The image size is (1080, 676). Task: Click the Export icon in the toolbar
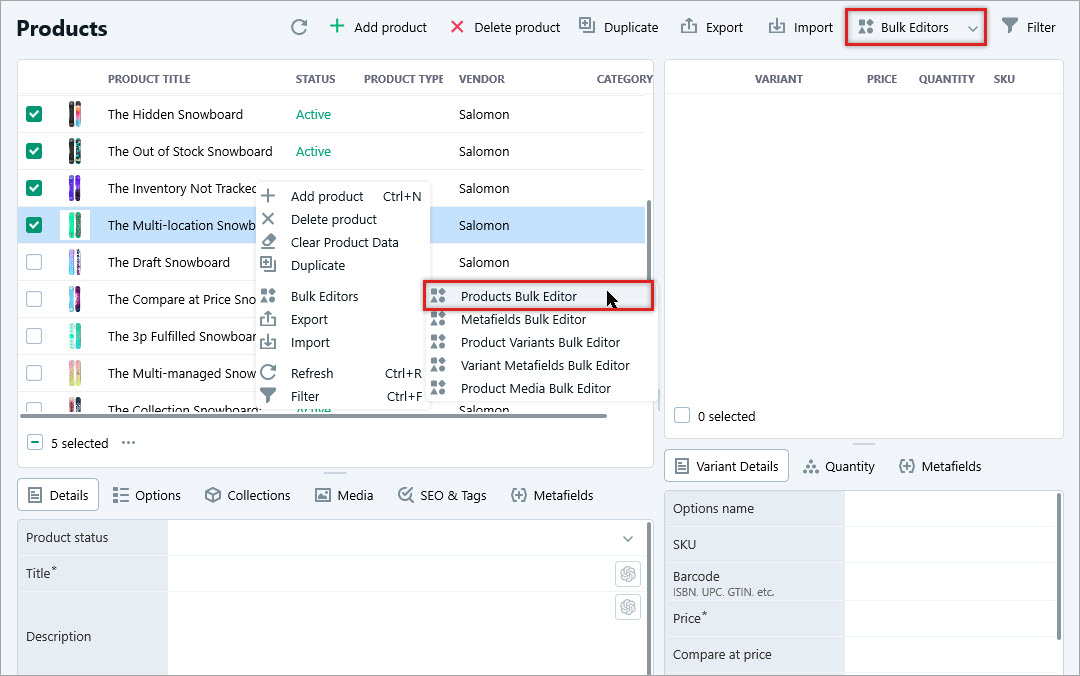click(689, 26)
